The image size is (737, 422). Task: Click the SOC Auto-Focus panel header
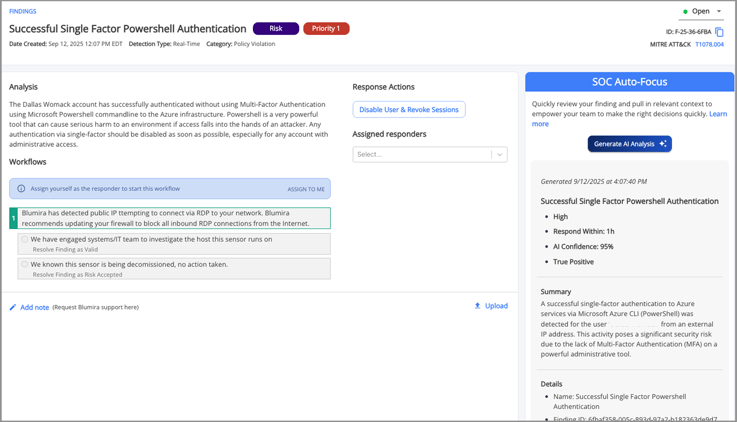tap(629, 81)
